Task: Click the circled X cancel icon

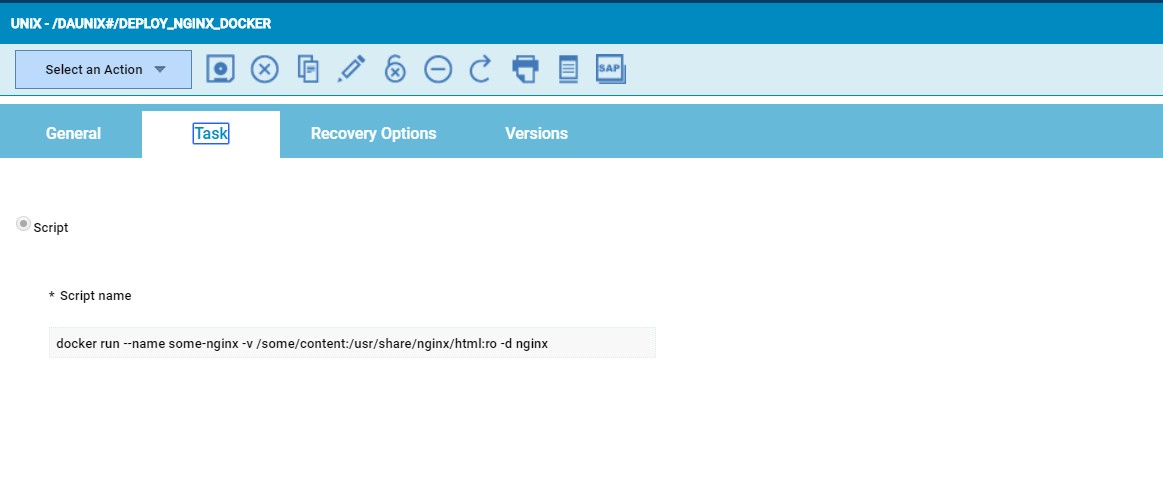Action: pos(264,69)
